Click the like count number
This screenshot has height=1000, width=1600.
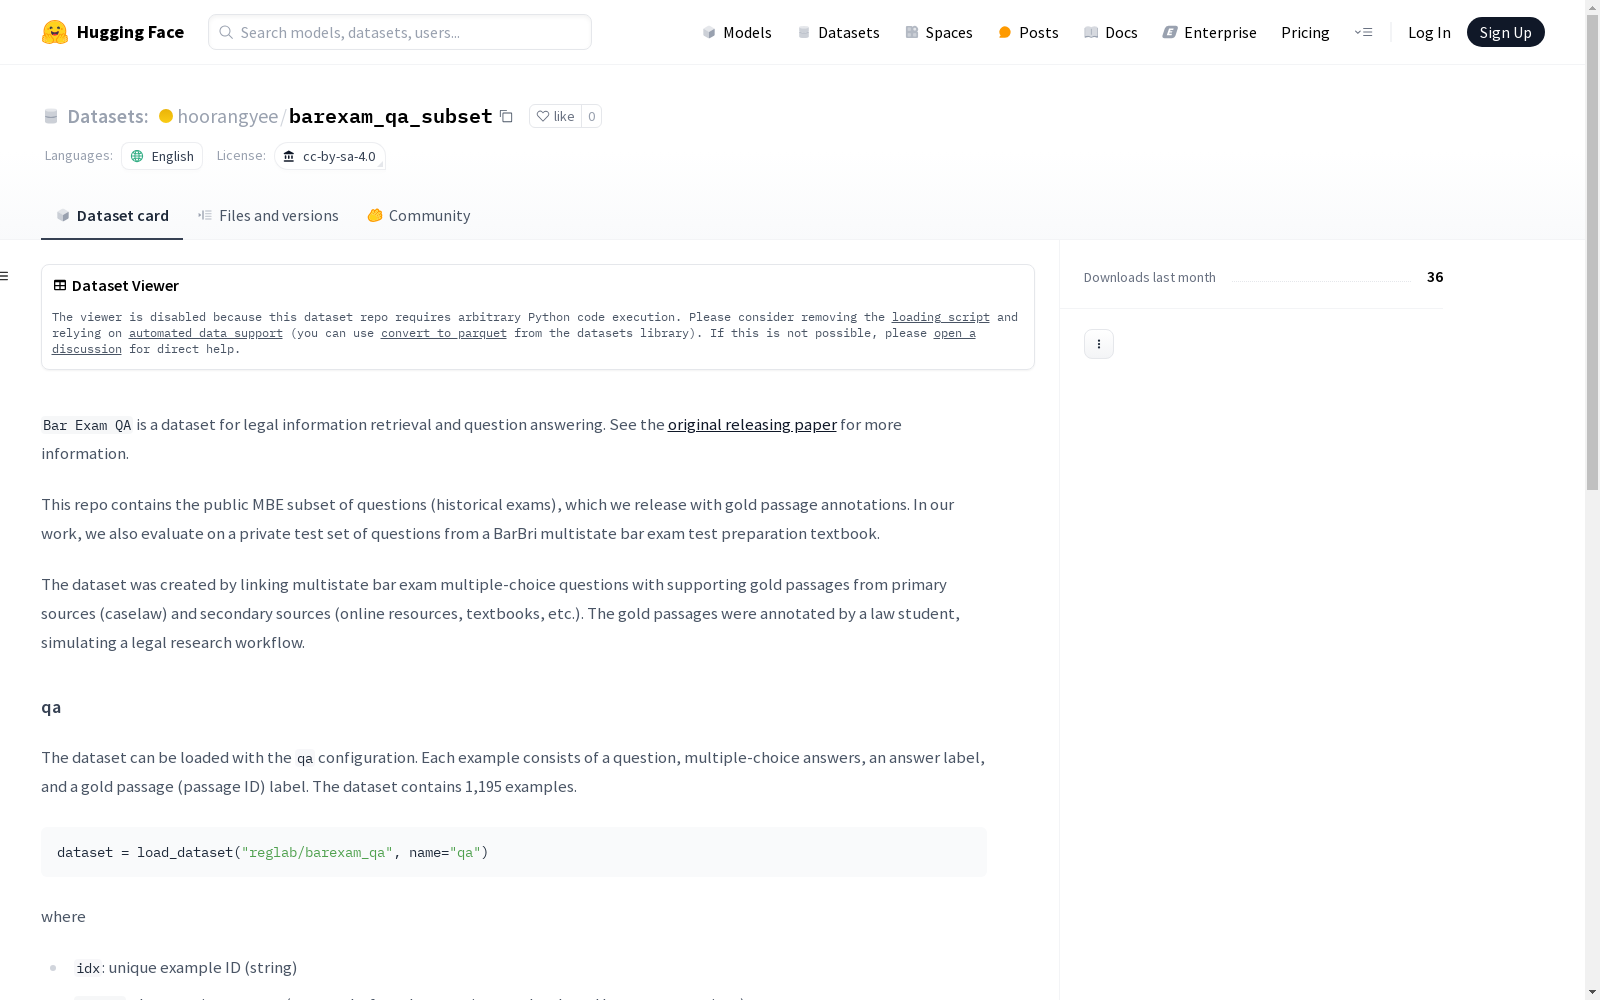point(592,116)
